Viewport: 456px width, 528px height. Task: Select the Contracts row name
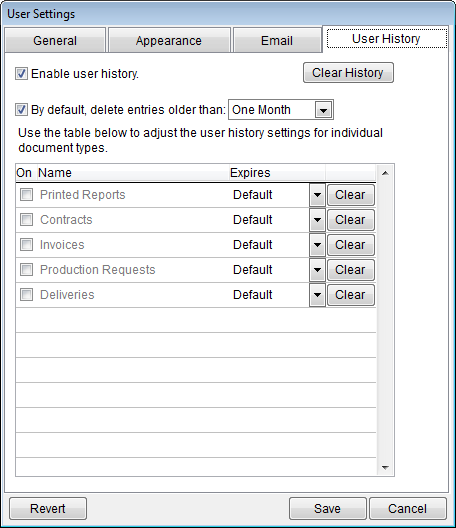tap(66, 220)
